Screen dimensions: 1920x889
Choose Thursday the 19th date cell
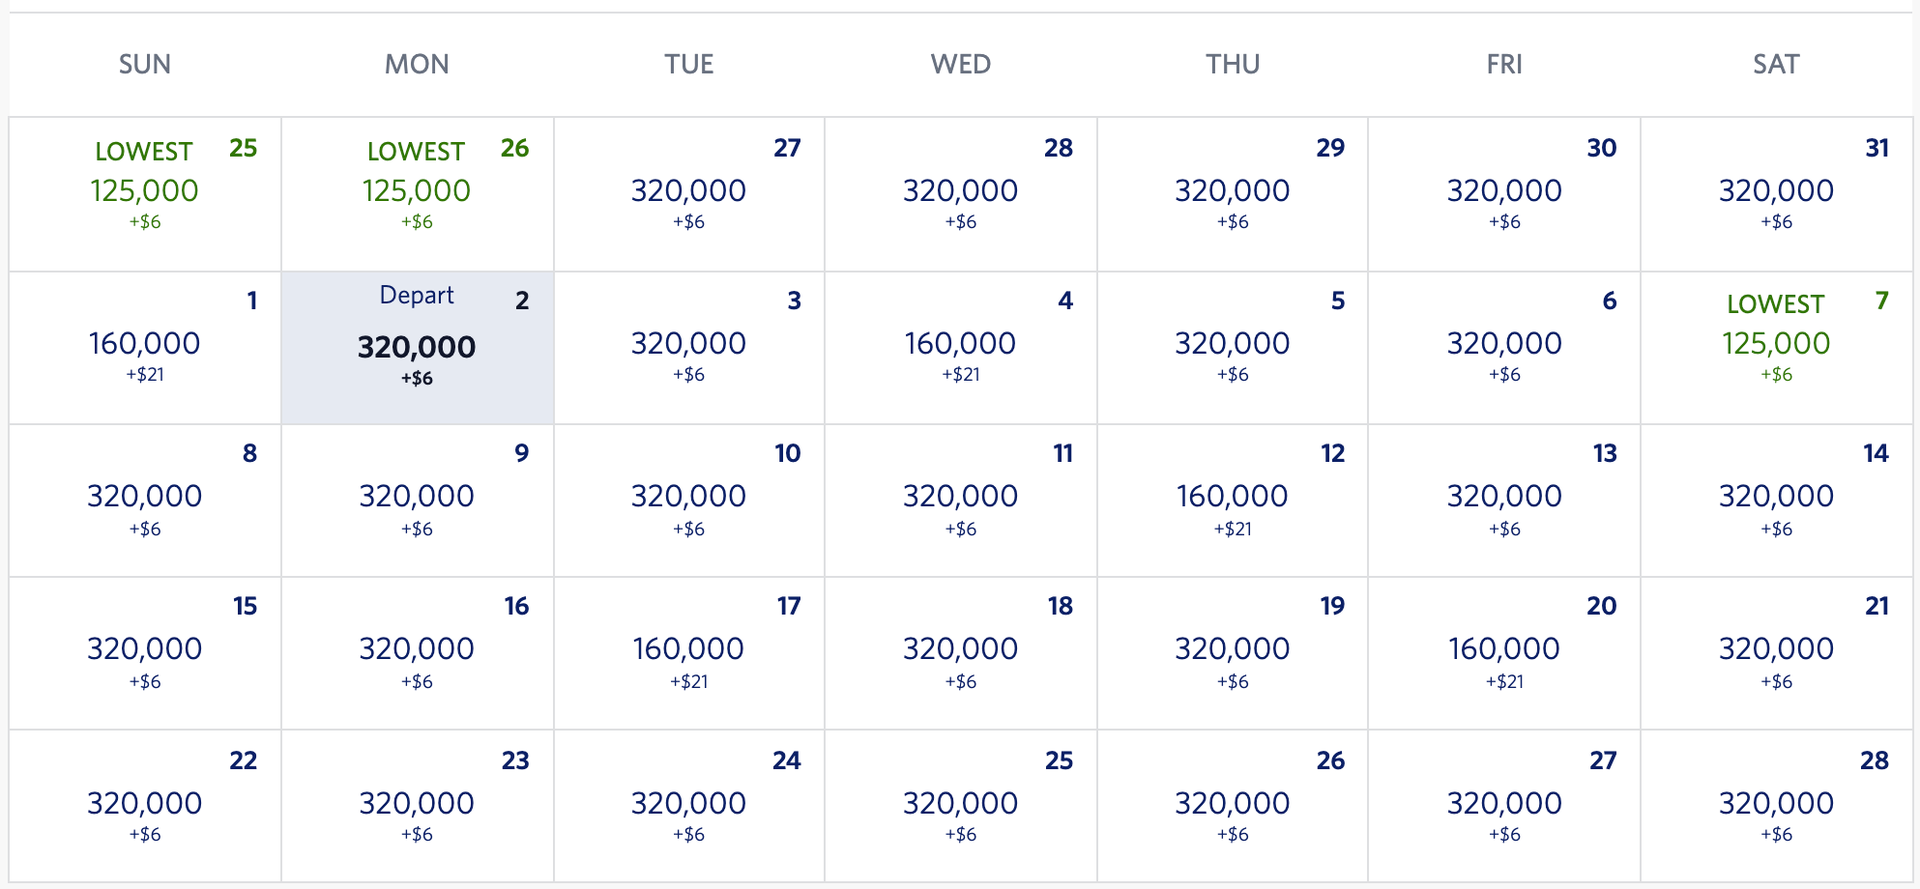coord(1232,650)
